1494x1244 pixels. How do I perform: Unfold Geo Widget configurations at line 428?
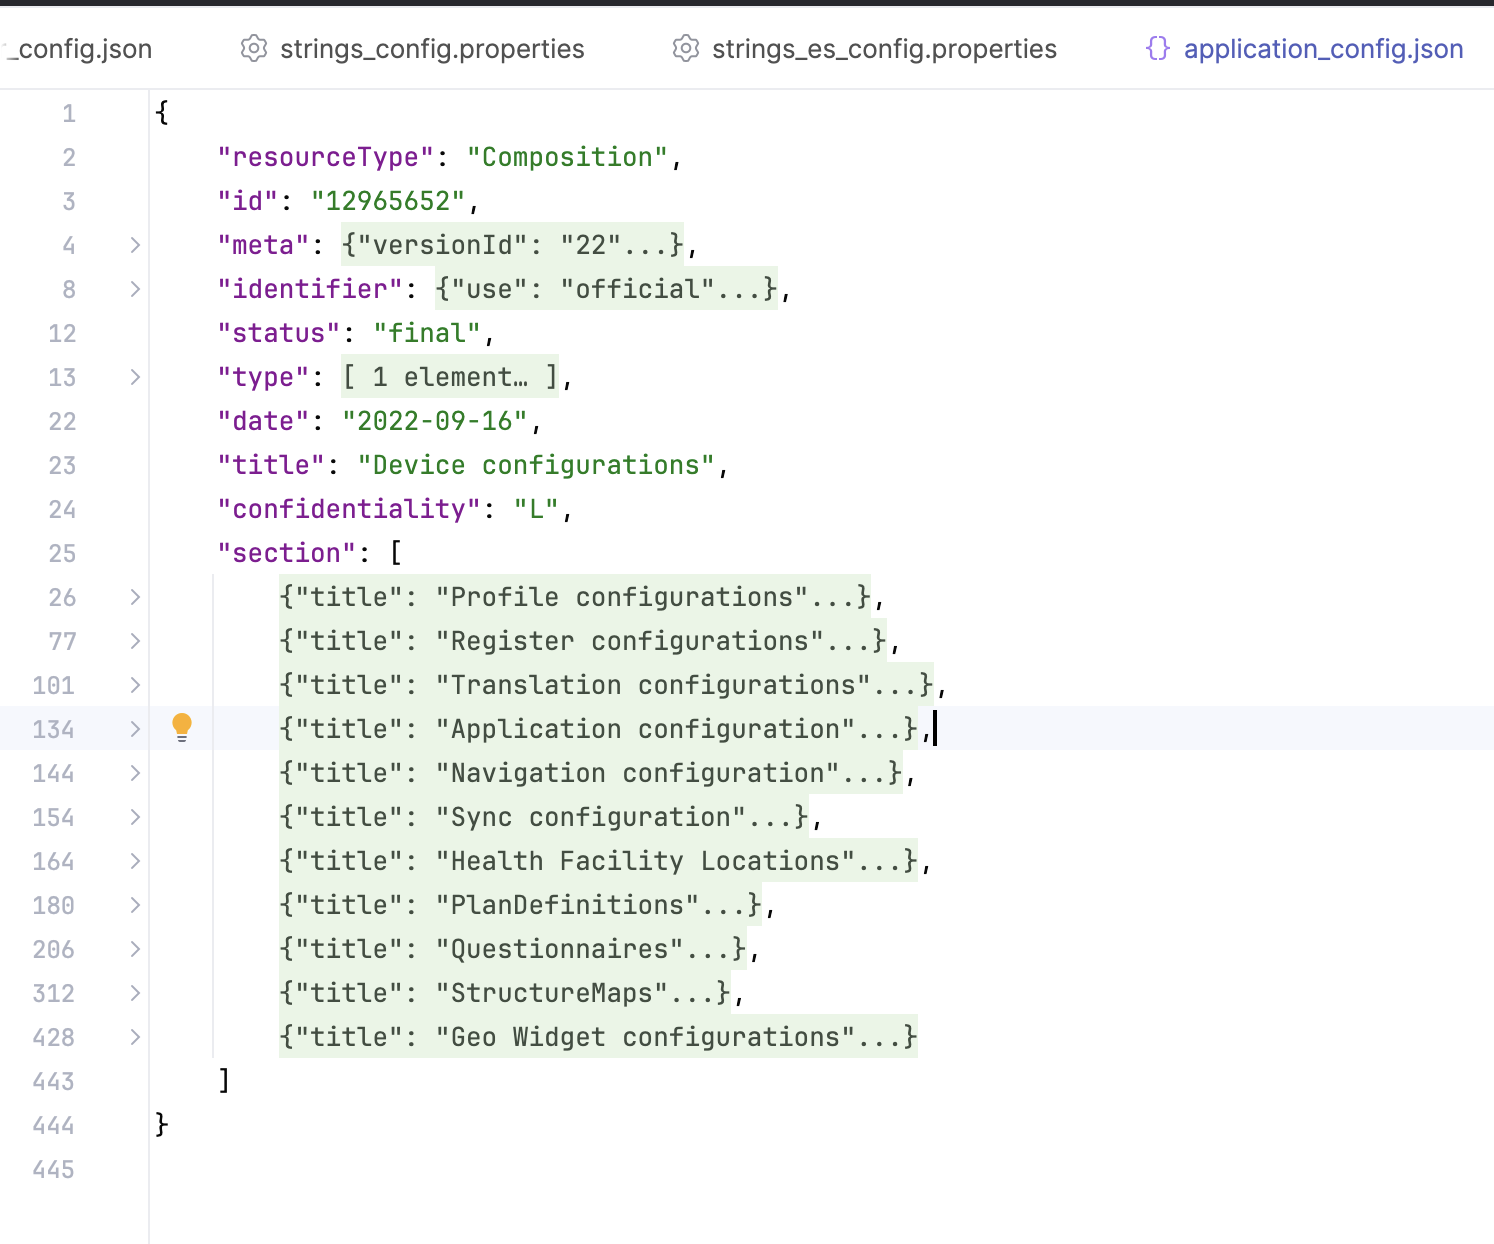click(x=135, y=1037)
